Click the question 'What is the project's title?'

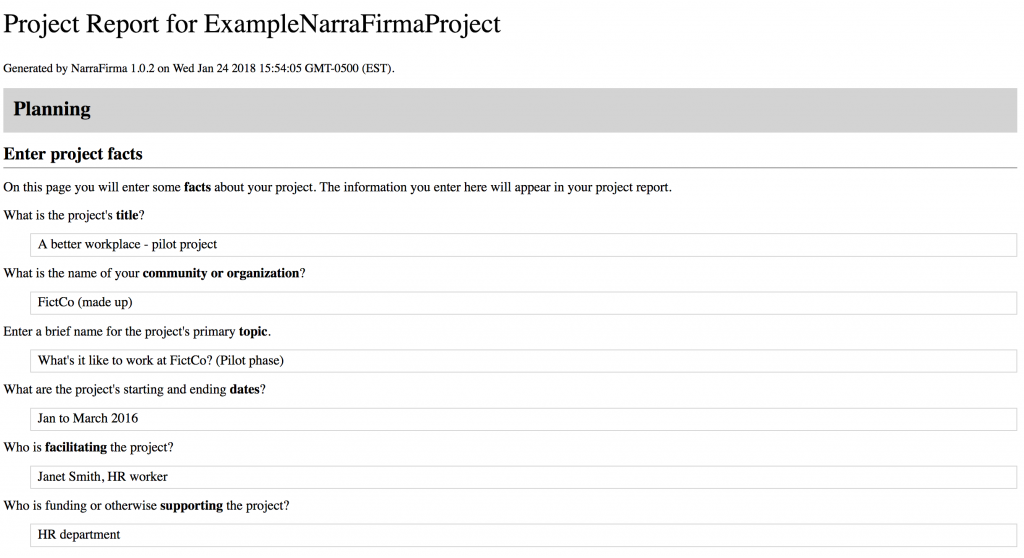(74, 215)
